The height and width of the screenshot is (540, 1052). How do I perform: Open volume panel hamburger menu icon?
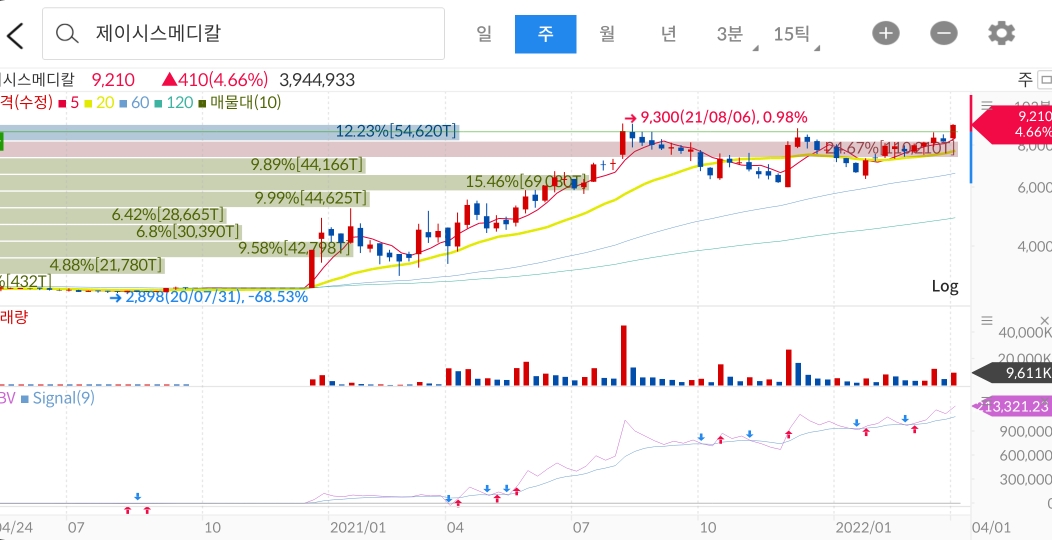tap(986, 321)
